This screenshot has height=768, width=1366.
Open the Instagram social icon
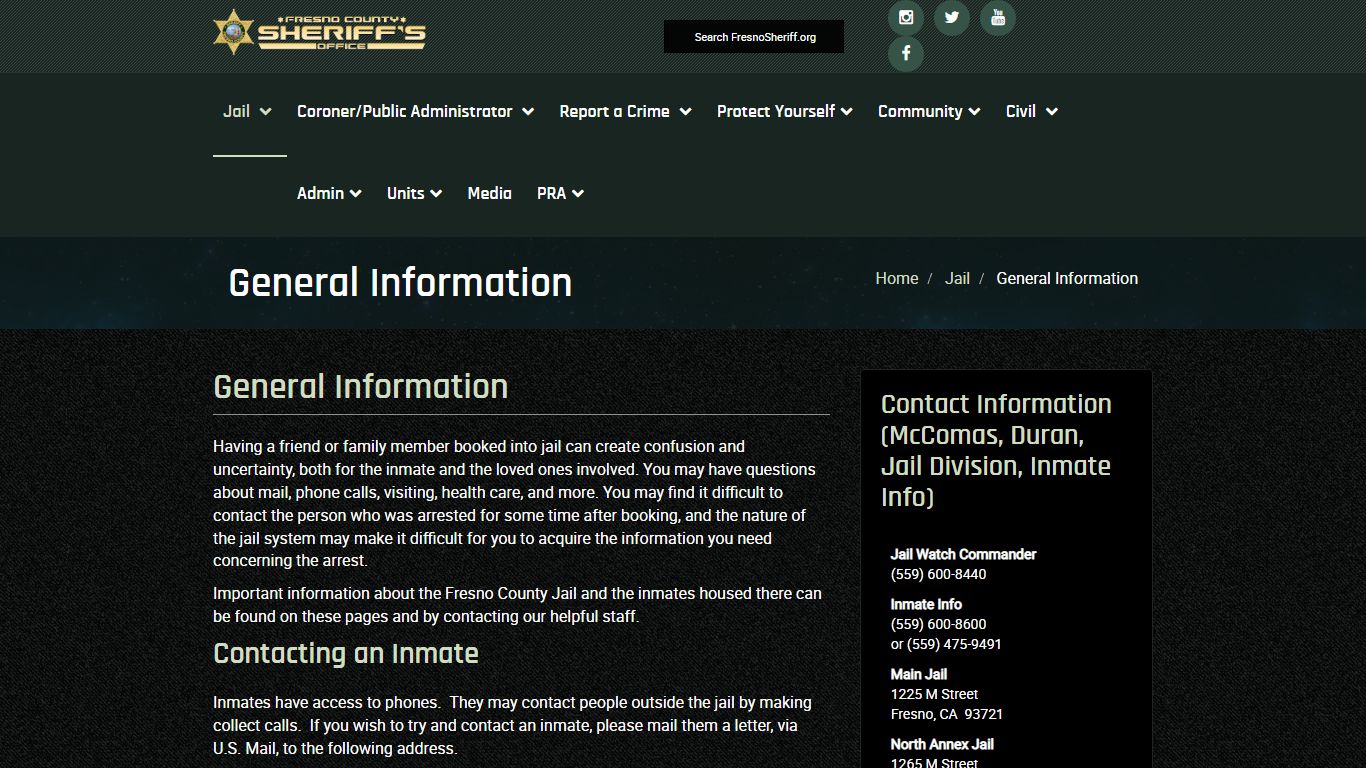906,17
